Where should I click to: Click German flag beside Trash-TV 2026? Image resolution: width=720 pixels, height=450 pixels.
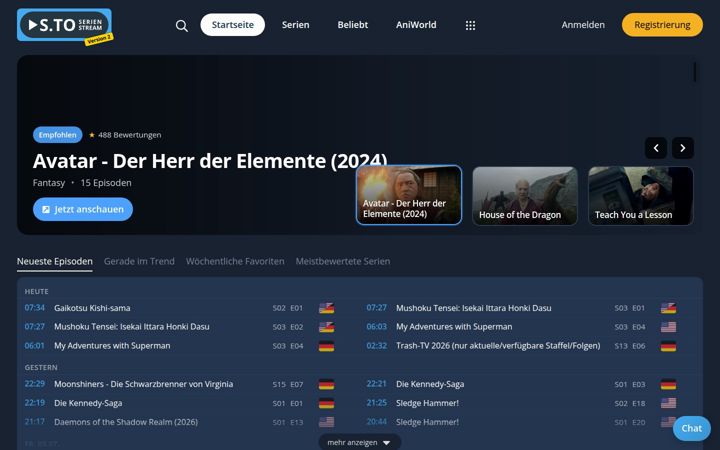click(668, 346)
